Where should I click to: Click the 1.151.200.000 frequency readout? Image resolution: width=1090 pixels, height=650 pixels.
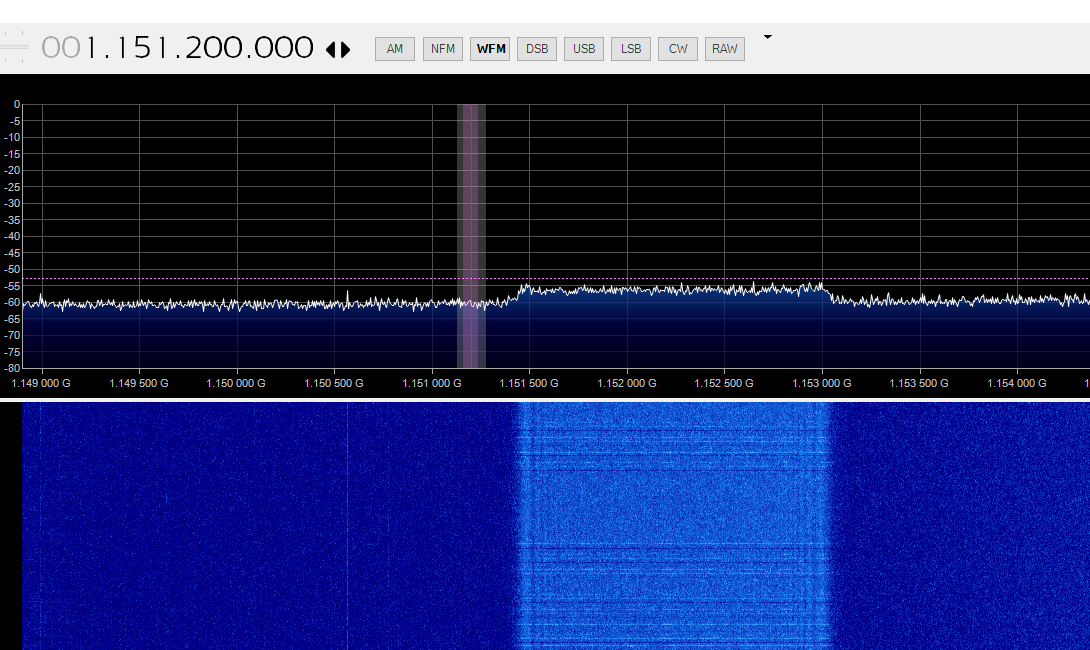click(x=177, y=48)
